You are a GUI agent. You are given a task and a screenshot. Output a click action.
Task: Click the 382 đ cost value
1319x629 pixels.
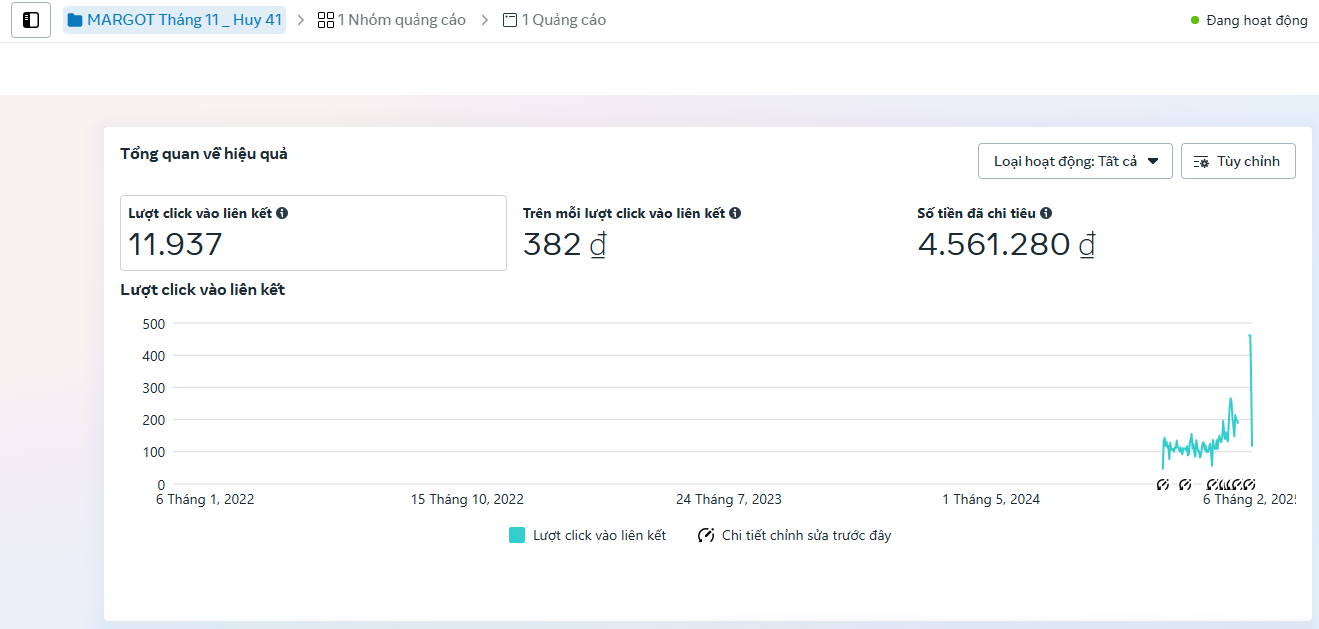[x=565, y=244]
